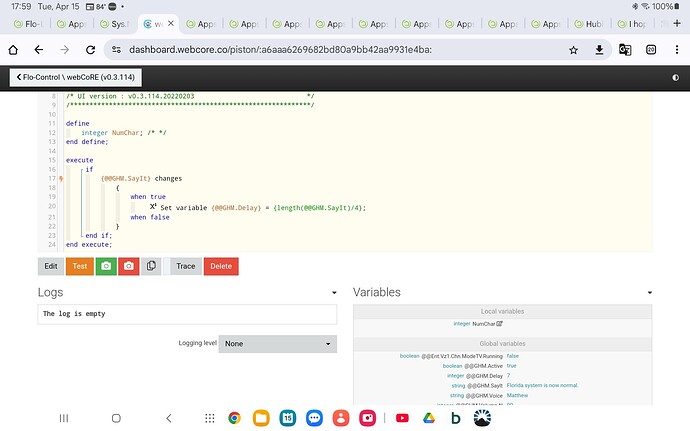Take green snapshot of piston
Screen dimensions: 690x431
click(106, 266)
